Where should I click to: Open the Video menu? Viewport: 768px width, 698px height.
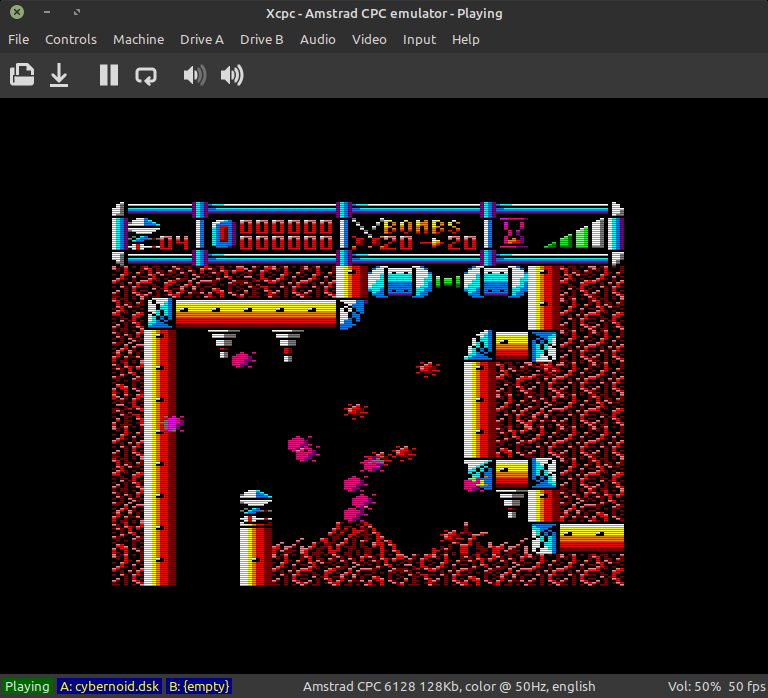[369, 39]
